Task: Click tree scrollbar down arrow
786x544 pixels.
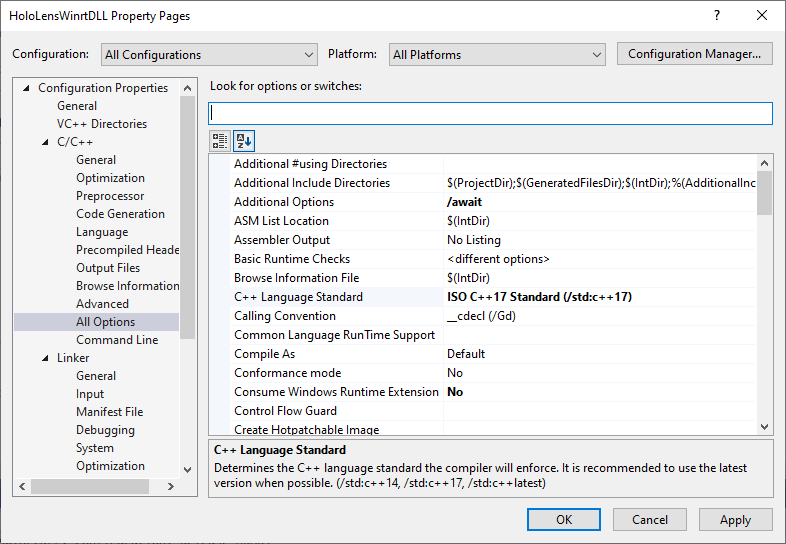Action: (187, 470)
